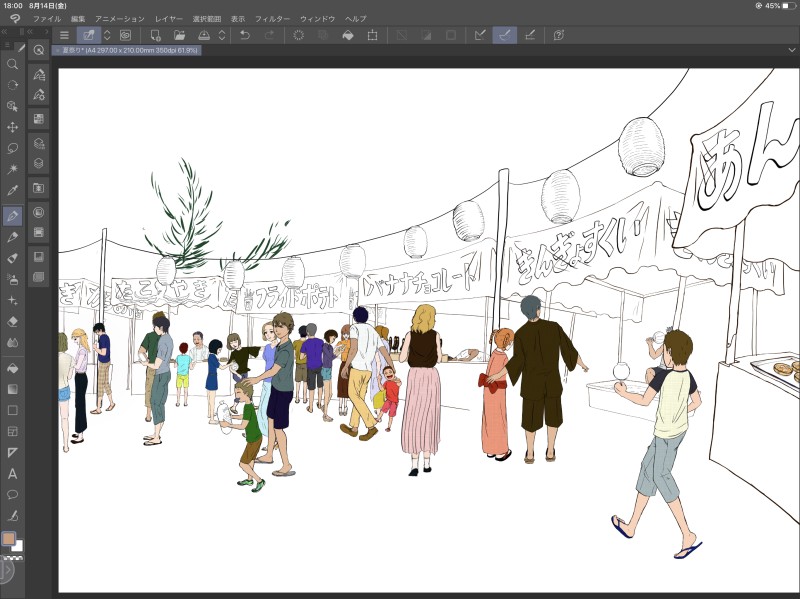The image size is (800, 599).
Task: Toggle the snap to grid button
Action: 529,35
